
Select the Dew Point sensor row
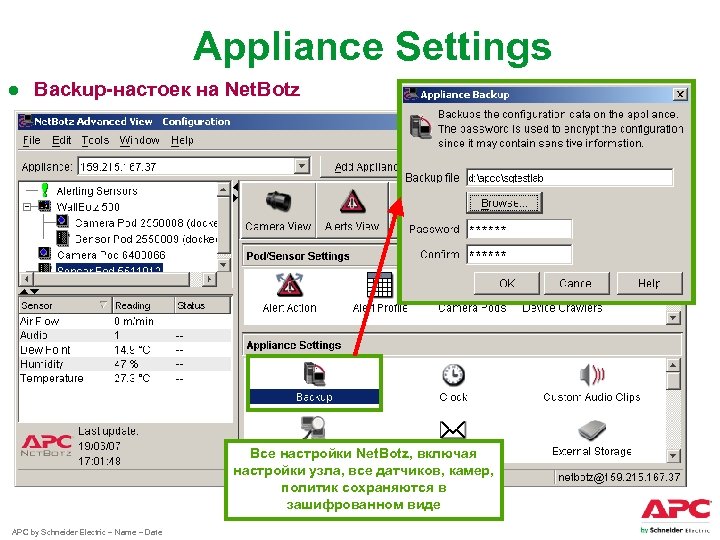[x=125, y=350]
